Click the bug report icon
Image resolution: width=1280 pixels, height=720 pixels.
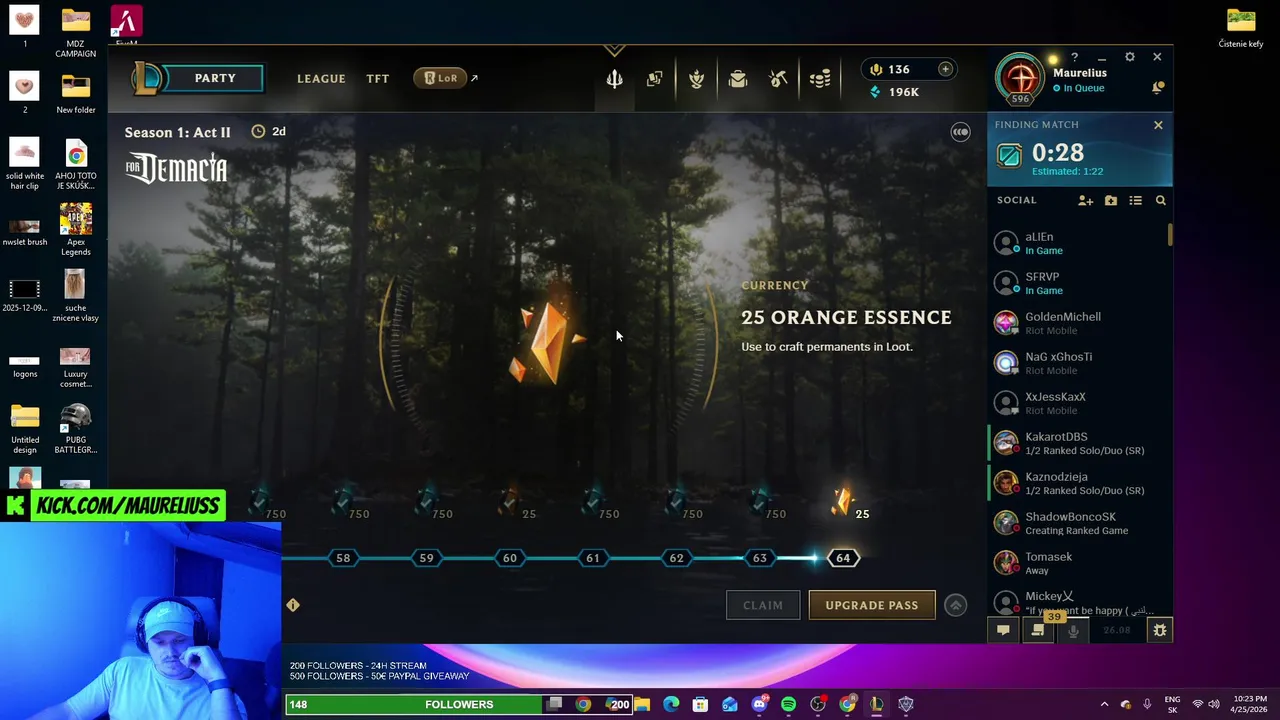1160,630
